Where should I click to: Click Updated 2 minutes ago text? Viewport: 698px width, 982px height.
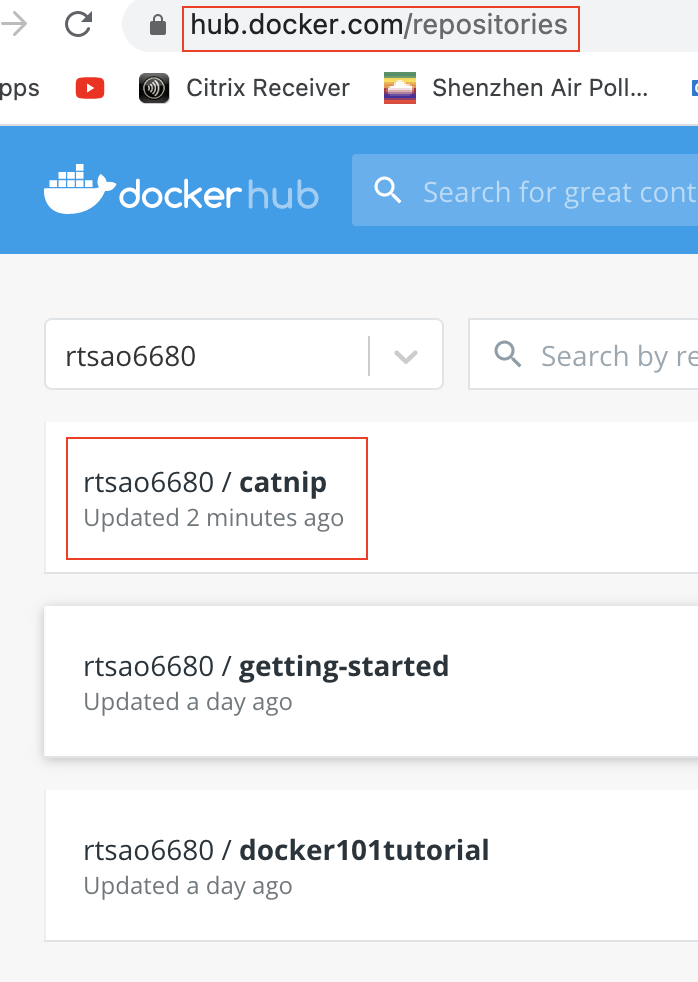click(213, 519)
